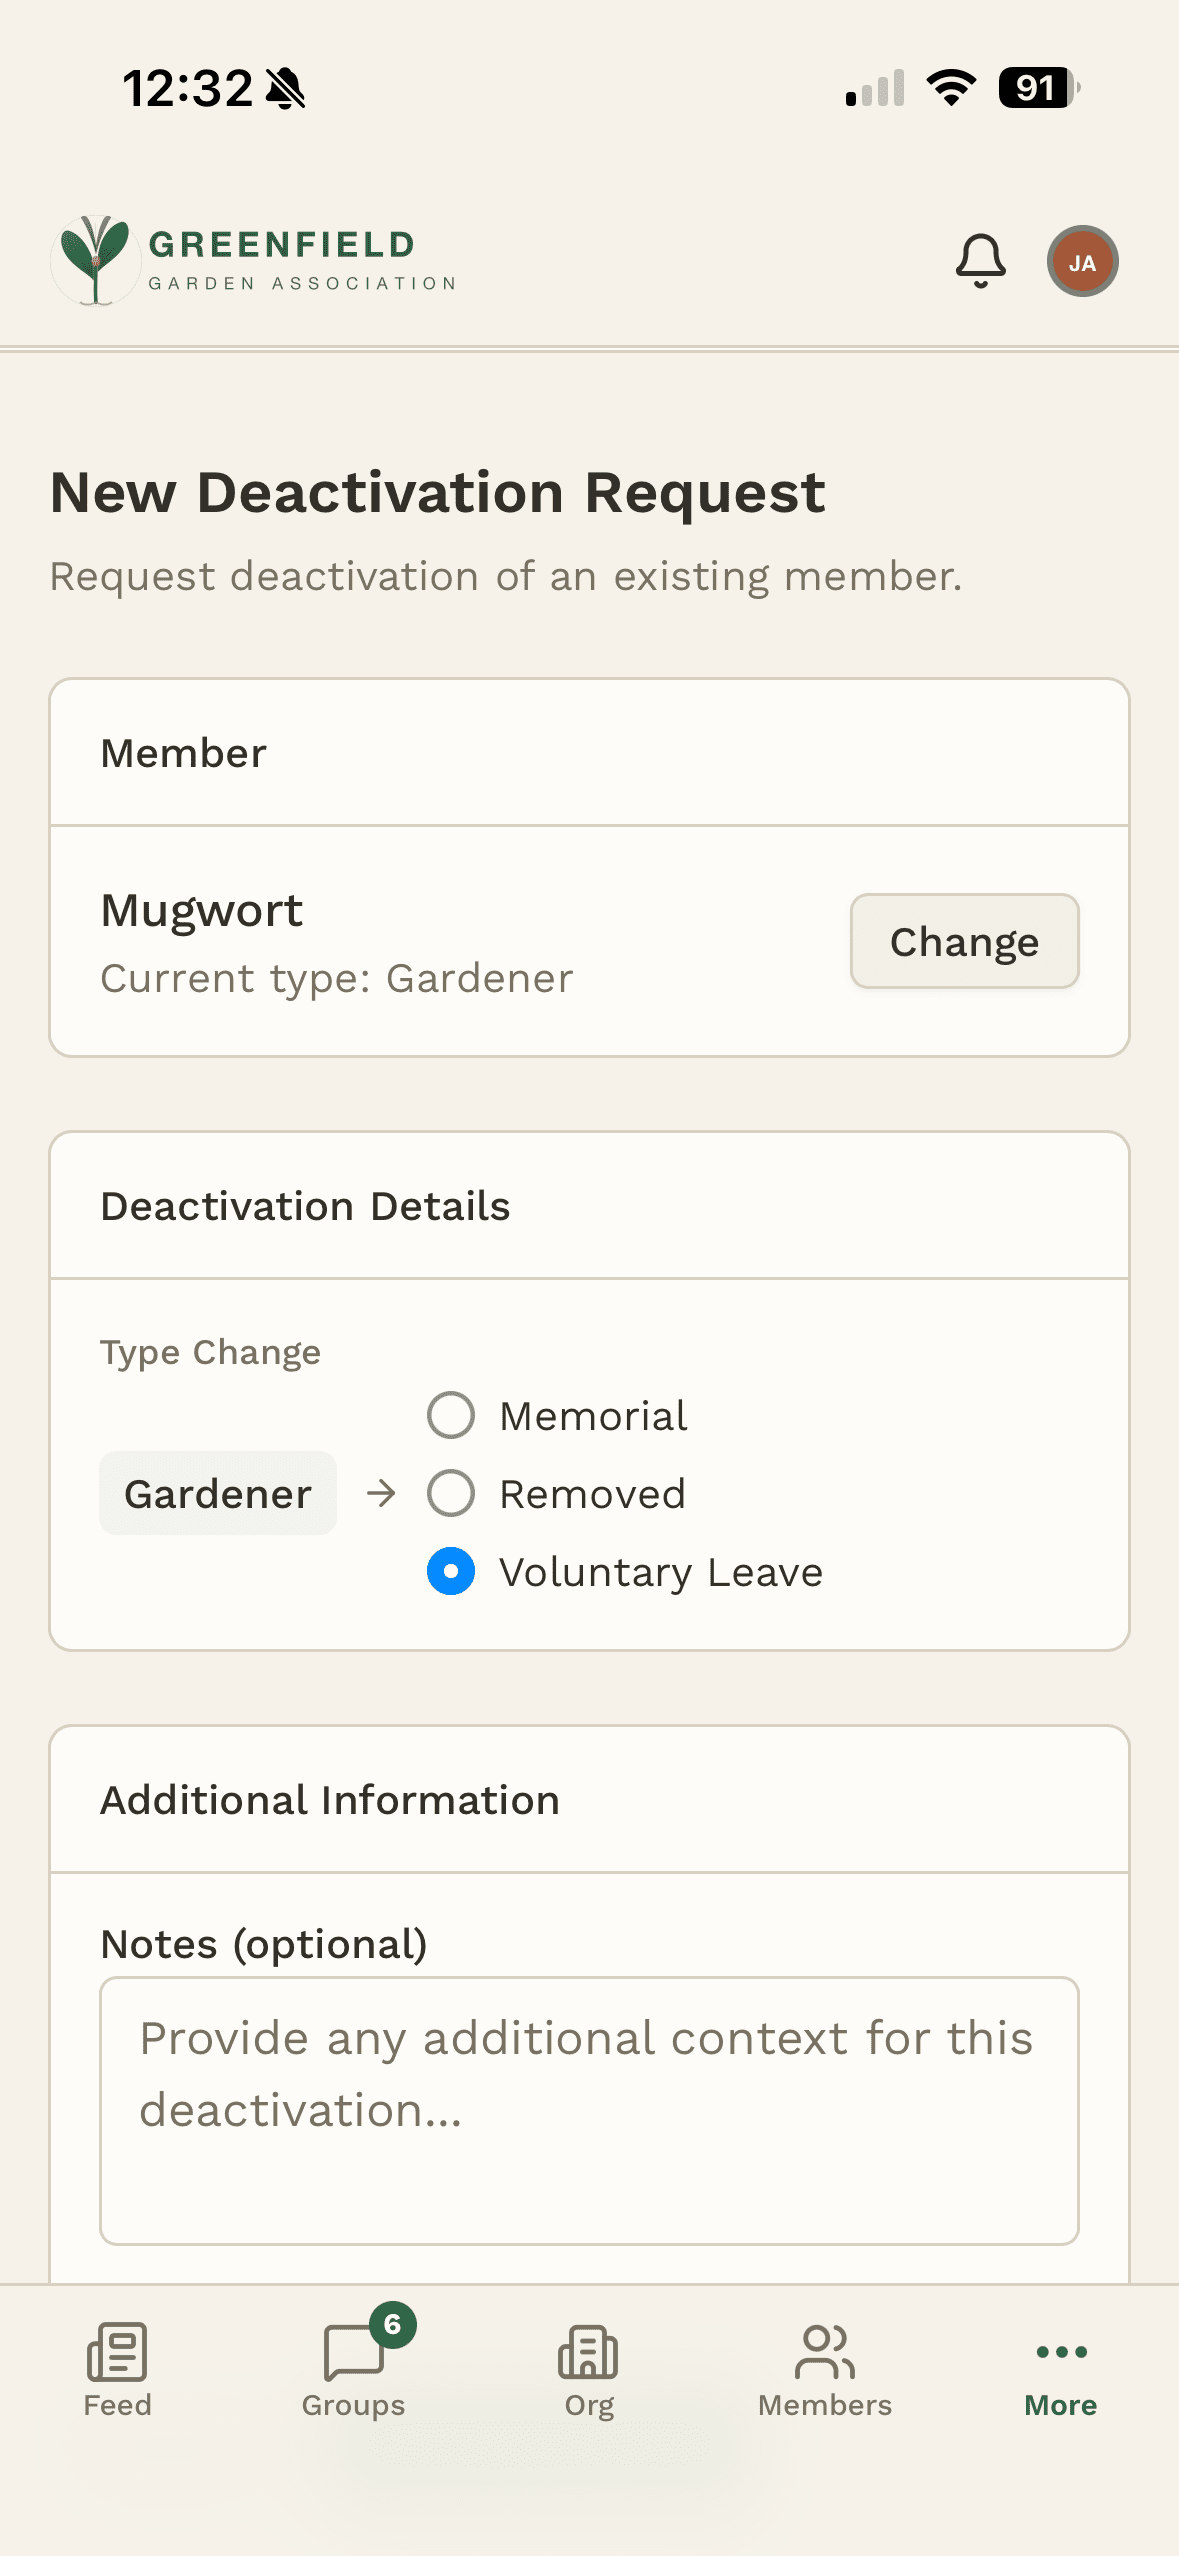Click the Change button for the member
Screen dimensions: 1179x2556
click(963, 941)
